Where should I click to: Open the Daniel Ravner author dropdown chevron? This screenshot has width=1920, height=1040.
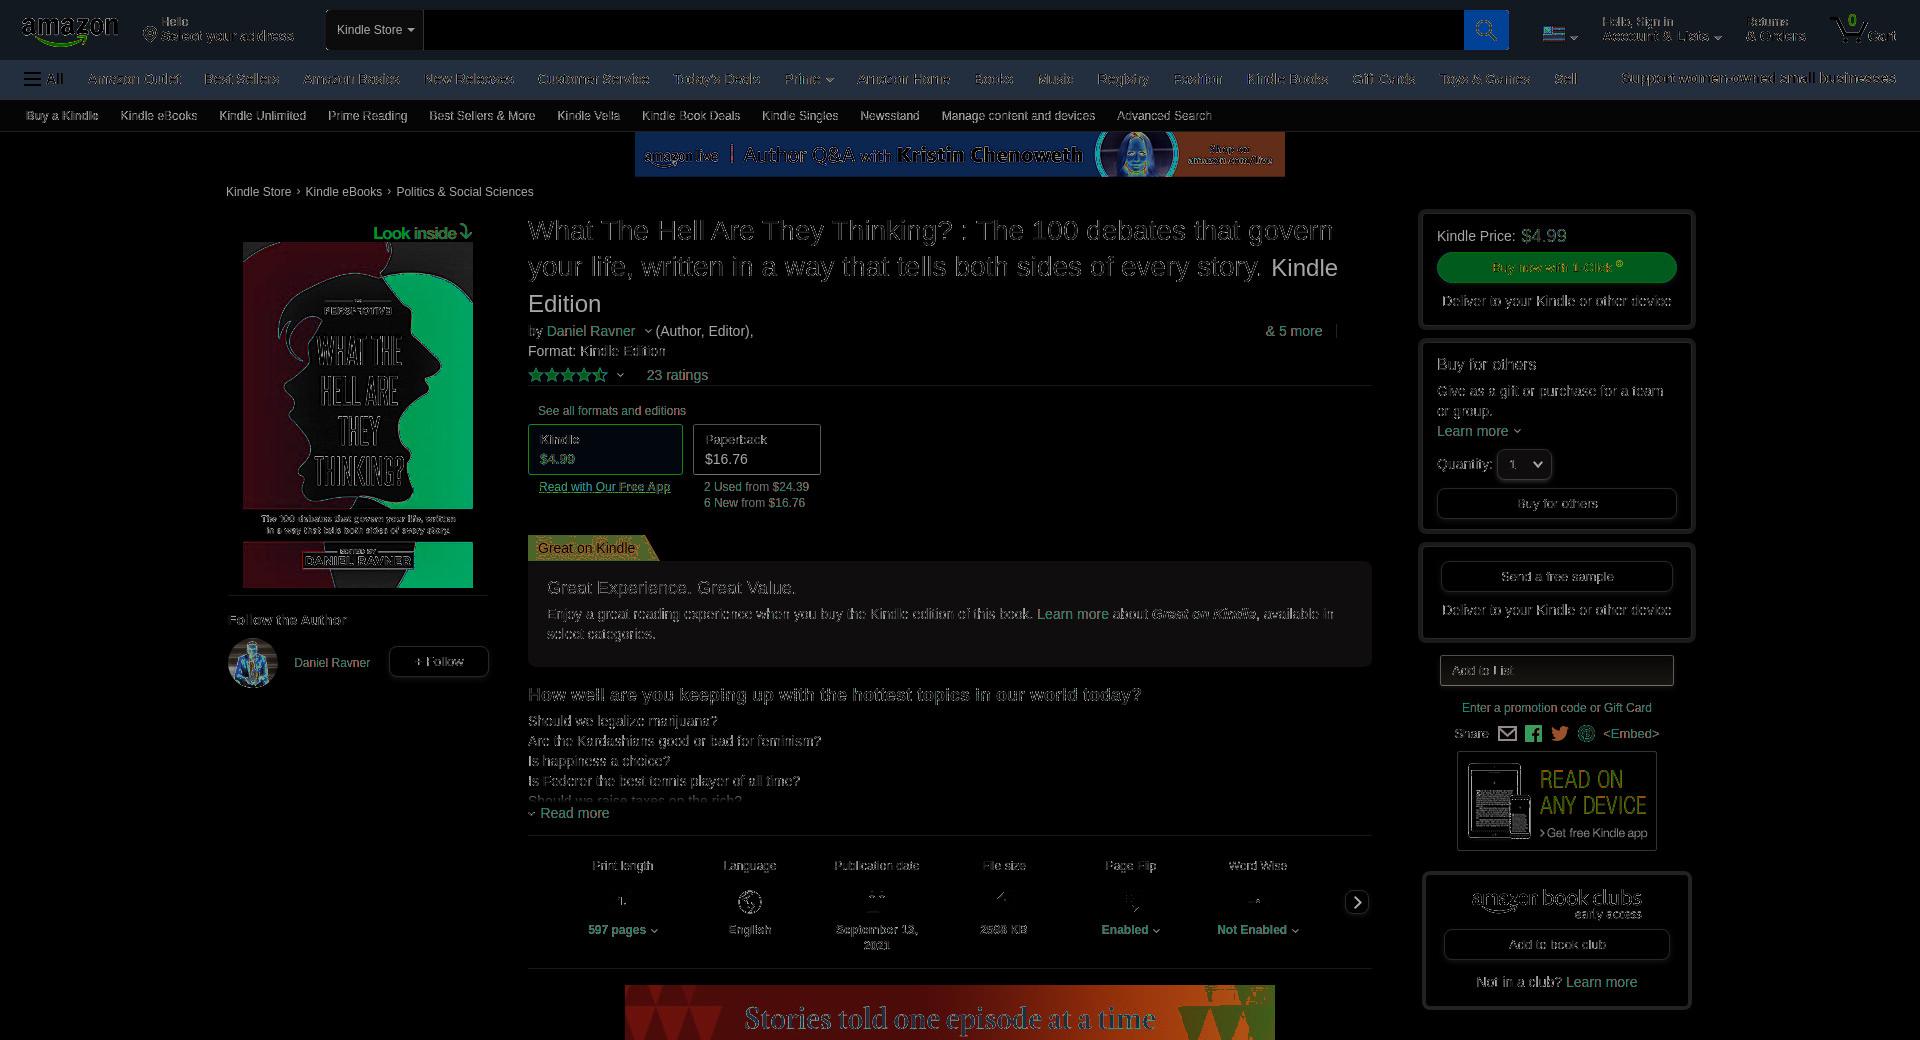(x=648, y=331)
